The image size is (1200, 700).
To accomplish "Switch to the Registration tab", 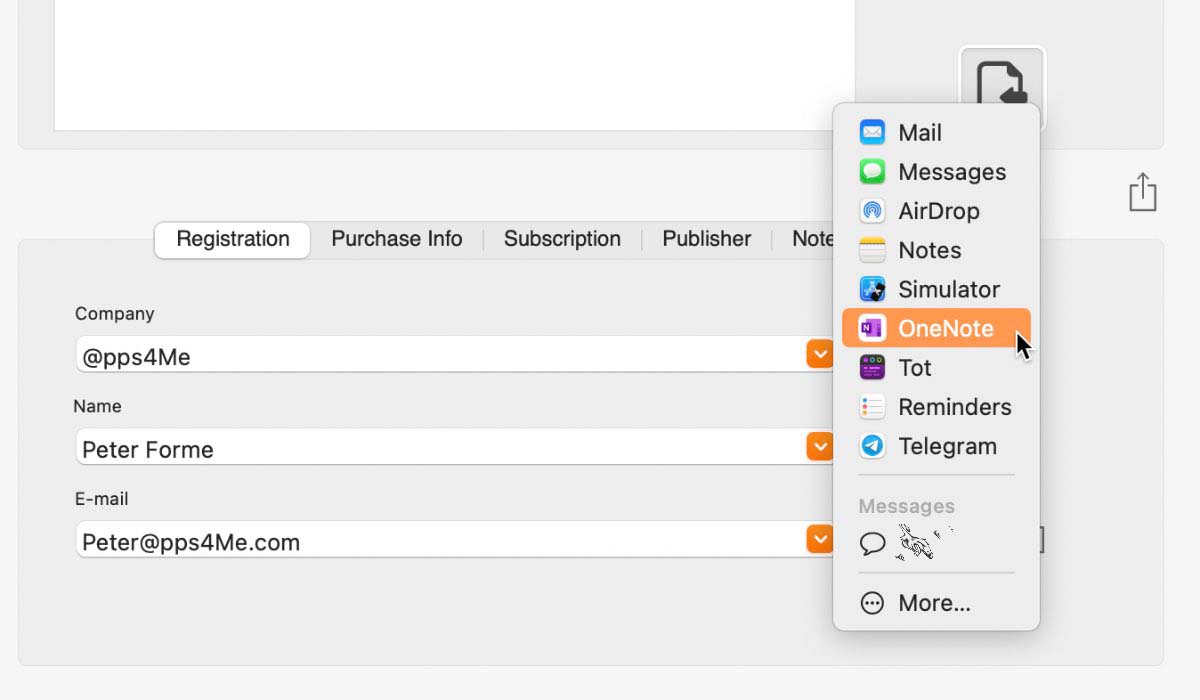I will tap(233, 239).
